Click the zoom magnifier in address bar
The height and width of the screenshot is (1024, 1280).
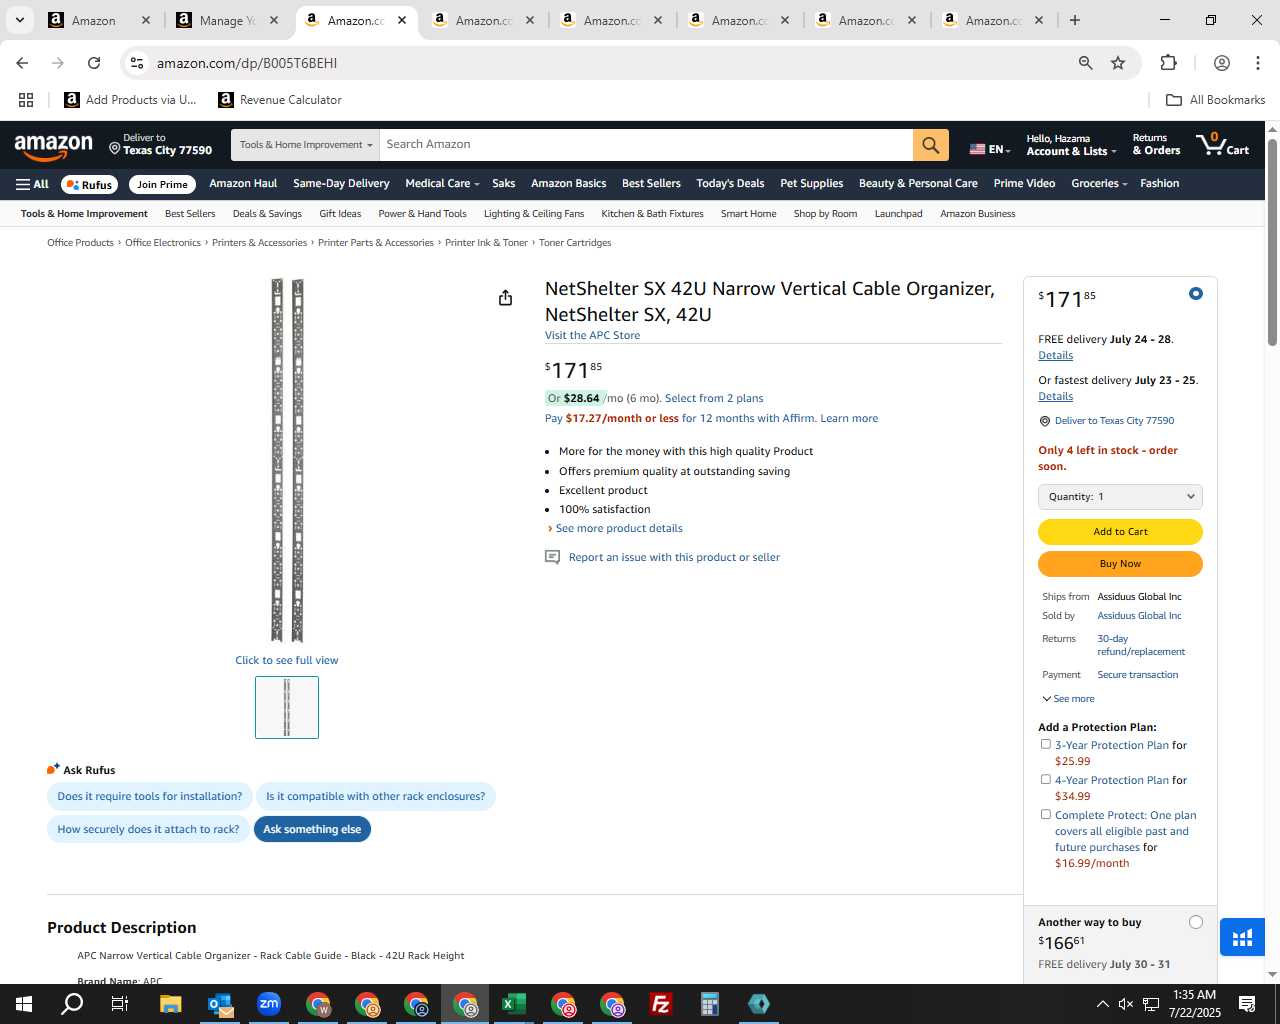pos(1085,63)
